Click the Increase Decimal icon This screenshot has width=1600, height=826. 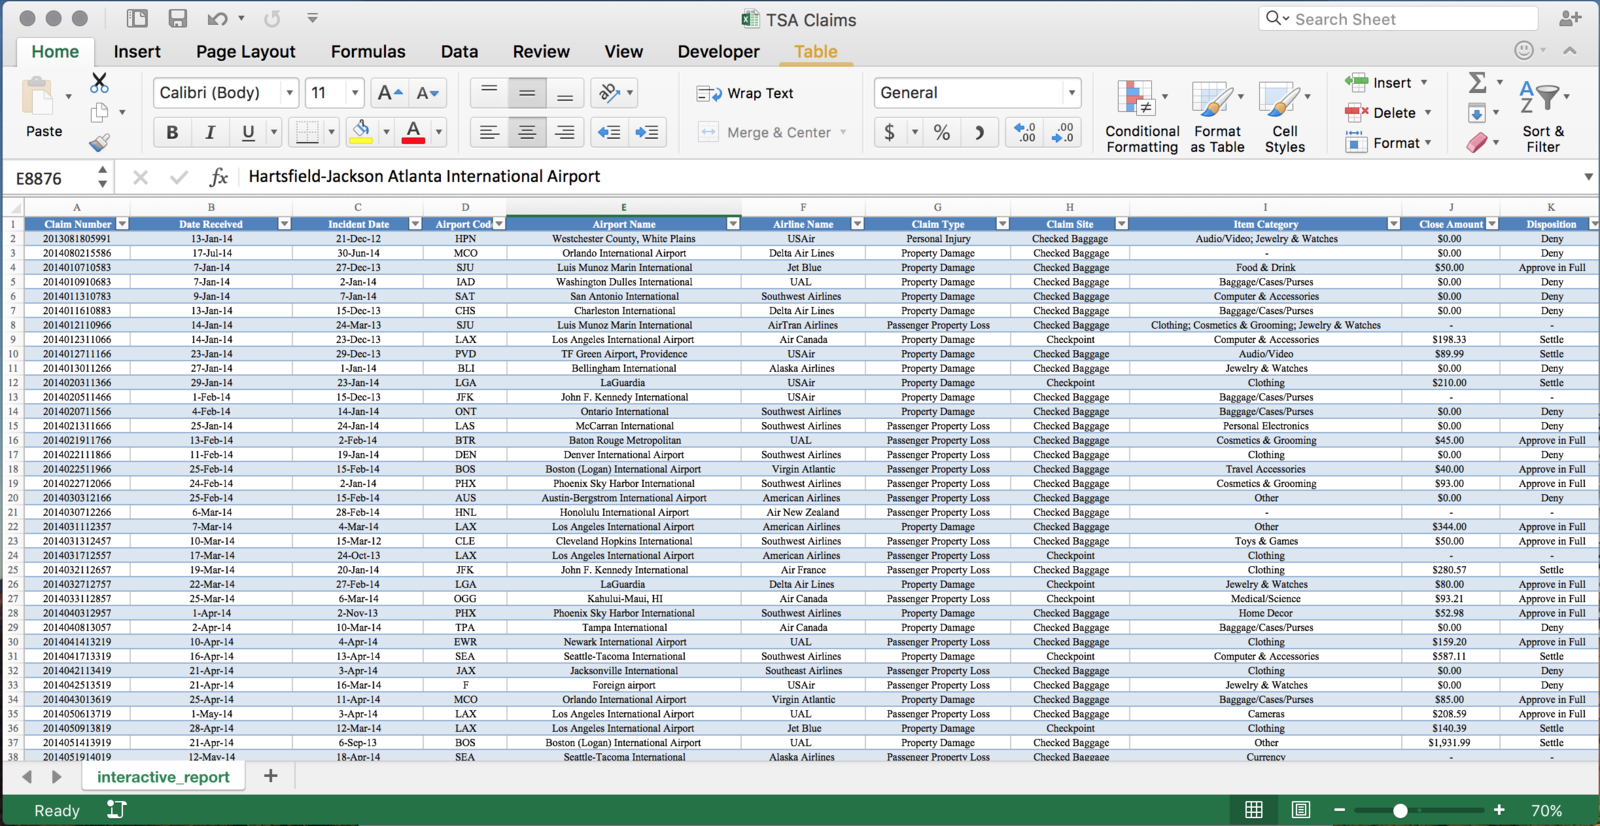click(x=1025, y=132)
